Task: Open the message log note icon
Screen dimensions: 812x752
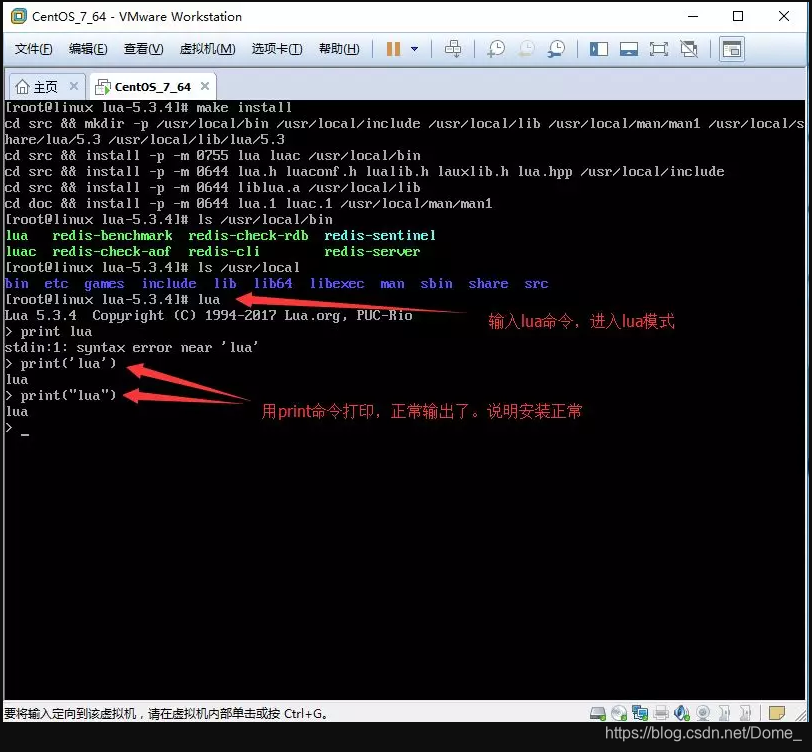Action: coord(776,714)
